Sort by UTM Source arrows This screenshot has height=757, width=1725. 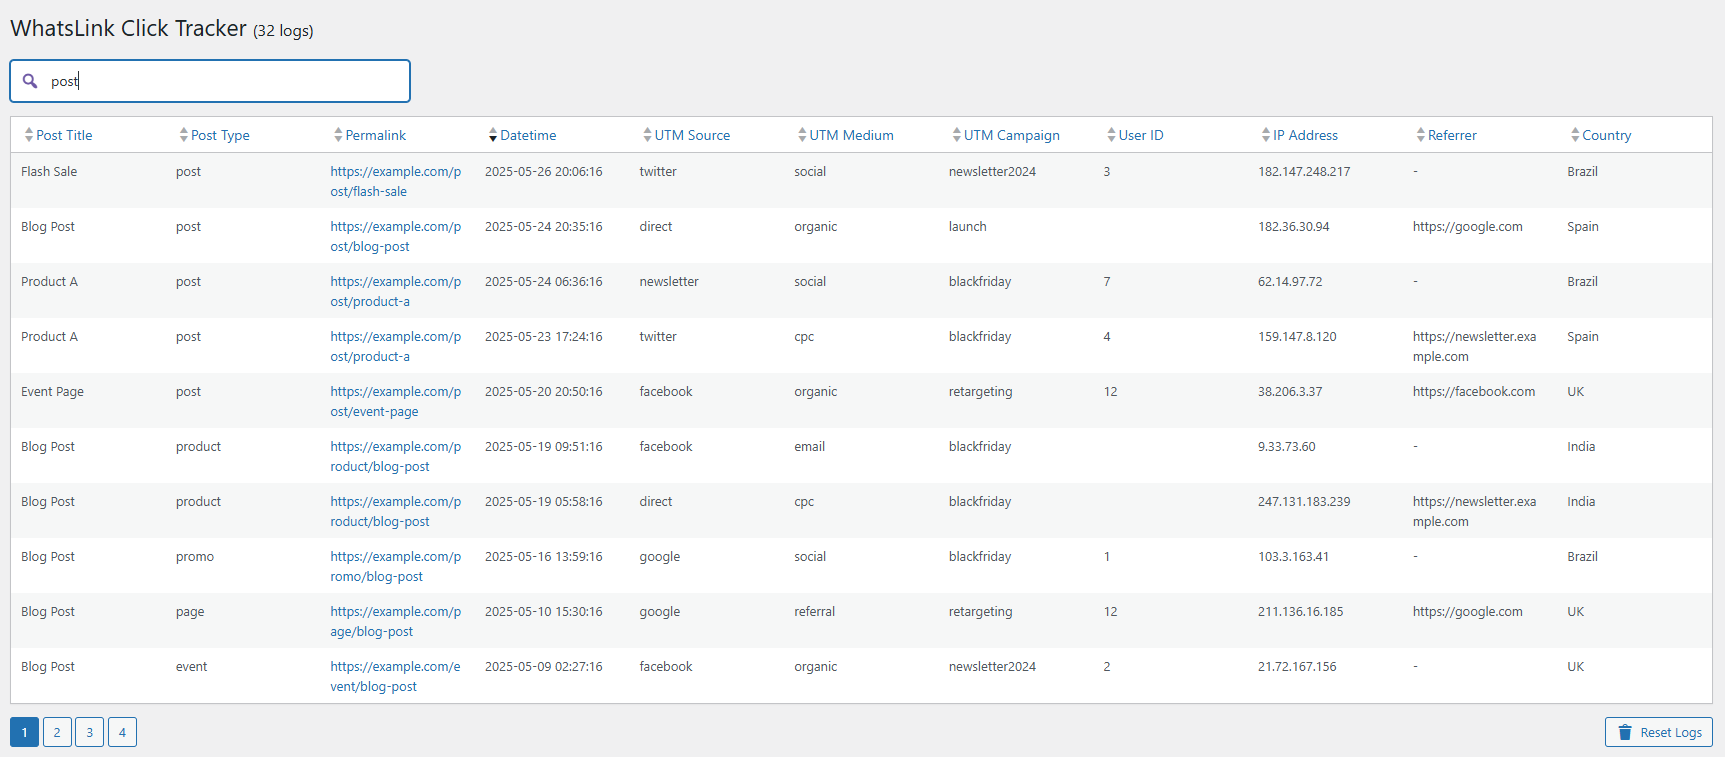click(x=647, y=135)
